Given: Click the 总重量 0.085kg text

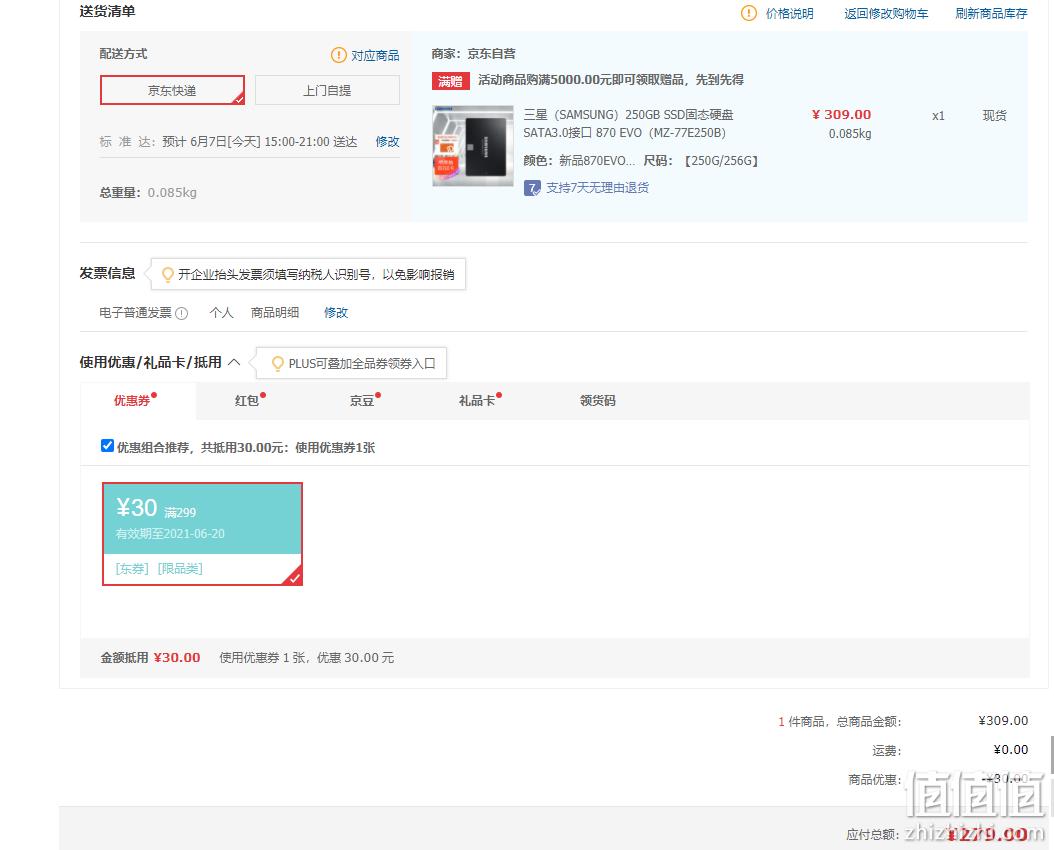Looking at the screenshot, I should coord(148,193).
